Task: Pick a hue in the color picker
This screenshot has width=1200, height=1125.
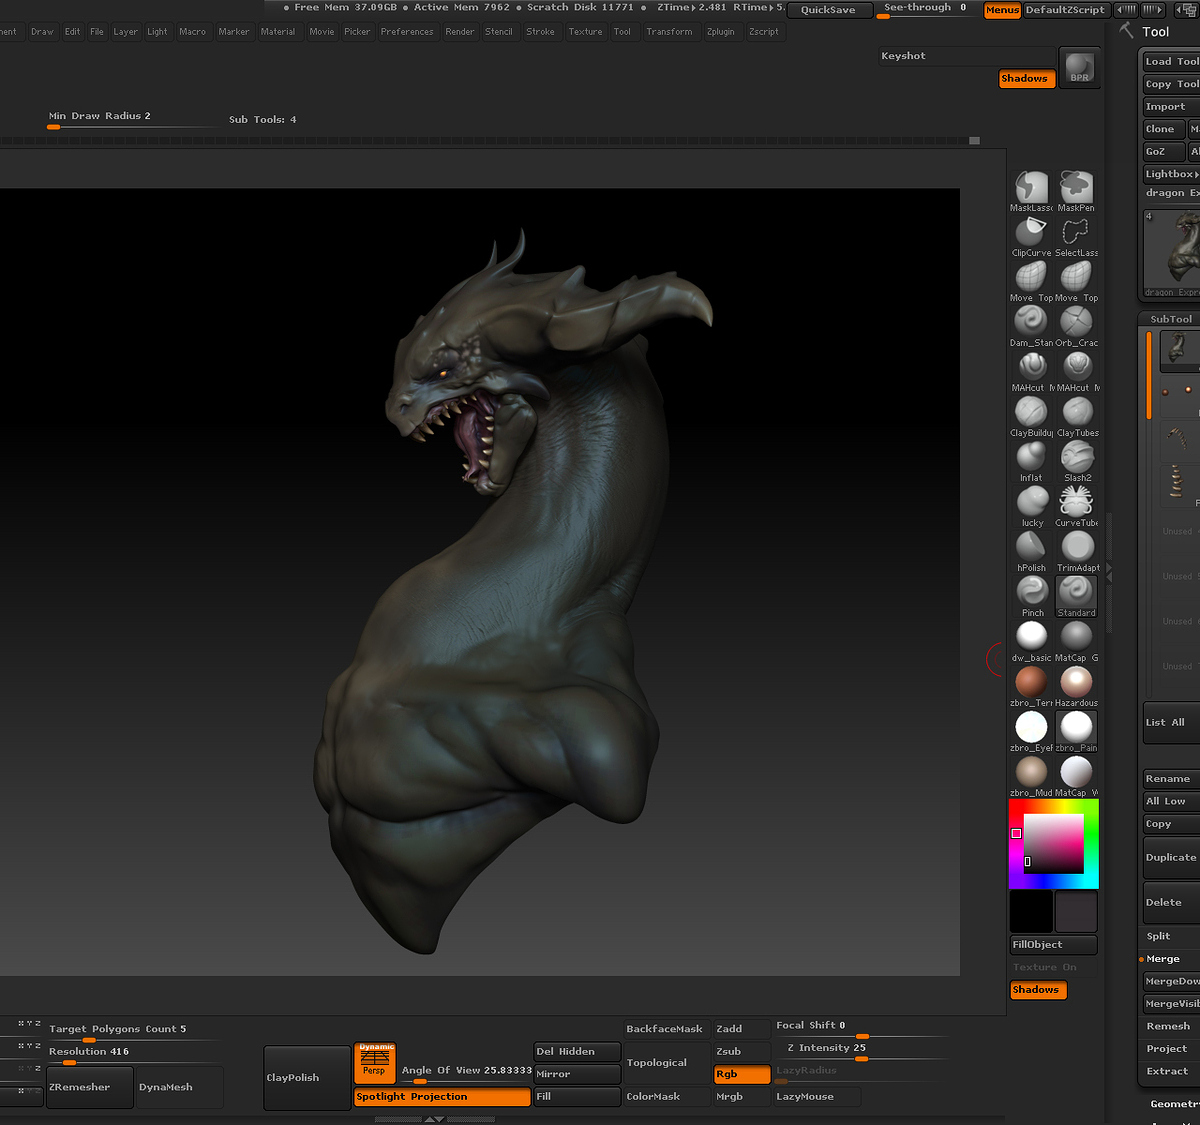Action: pos(1053,844)
